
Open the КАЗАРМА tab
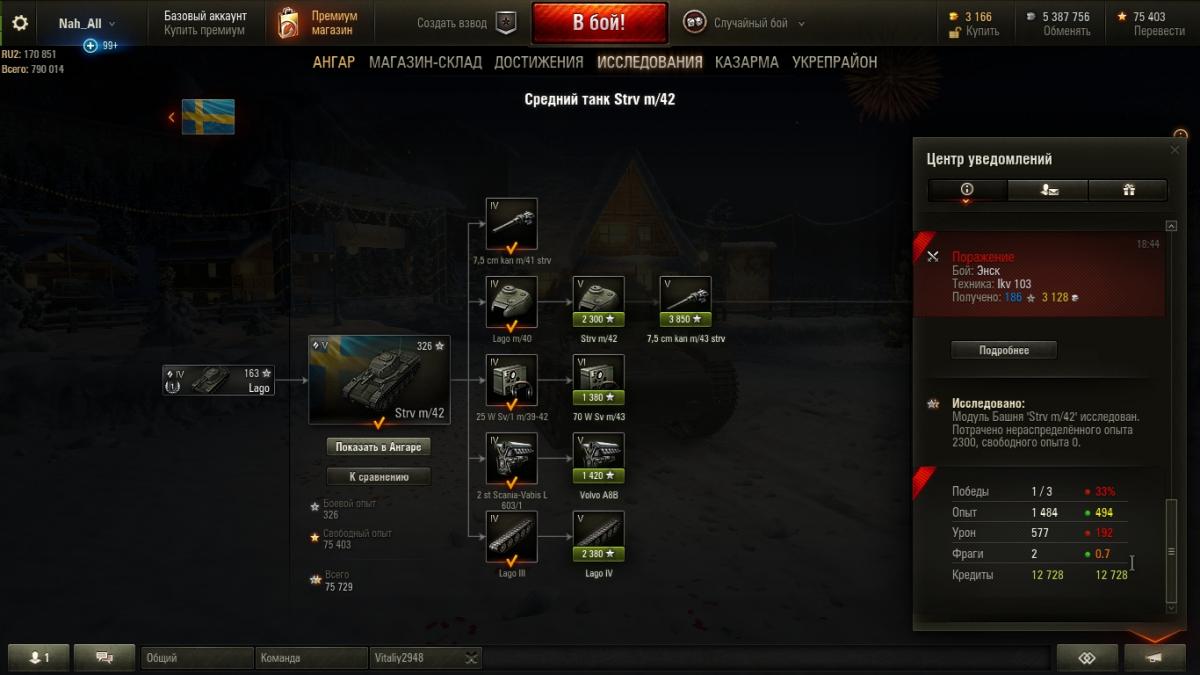(x=746, y=62)
